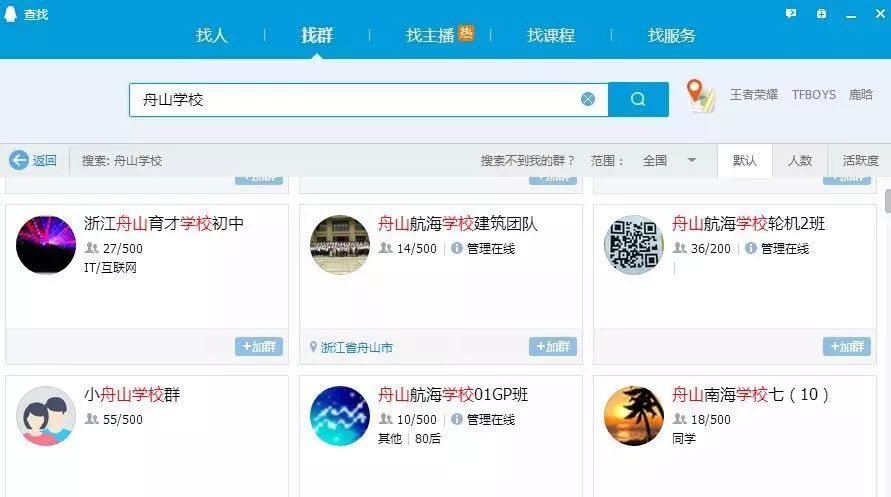Click group title 浙江舟山育才学校初中
Image resolution: width=891 pixels, height=497 pixels.
[x=164, y=224]
